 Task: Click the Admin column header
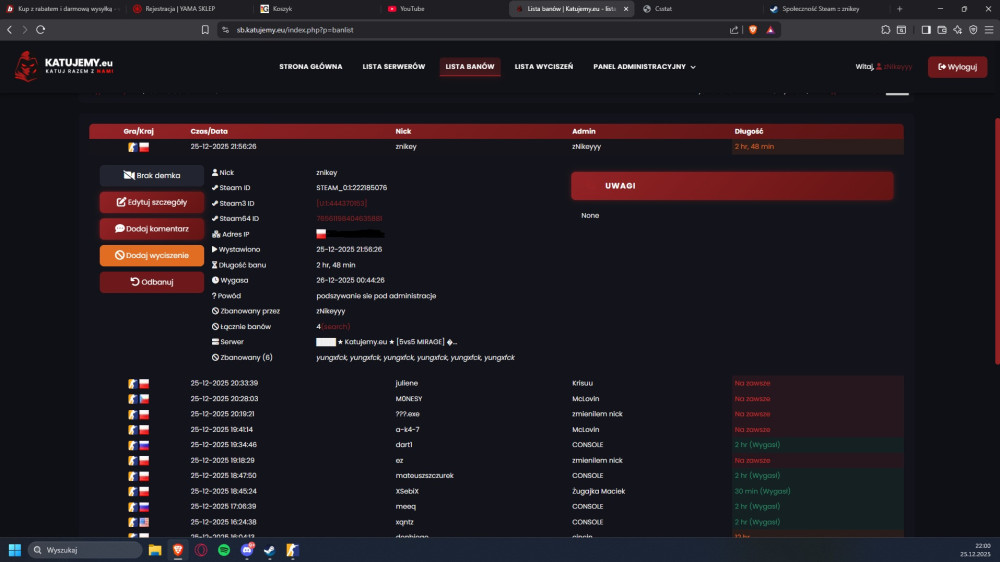pos(584,131)
